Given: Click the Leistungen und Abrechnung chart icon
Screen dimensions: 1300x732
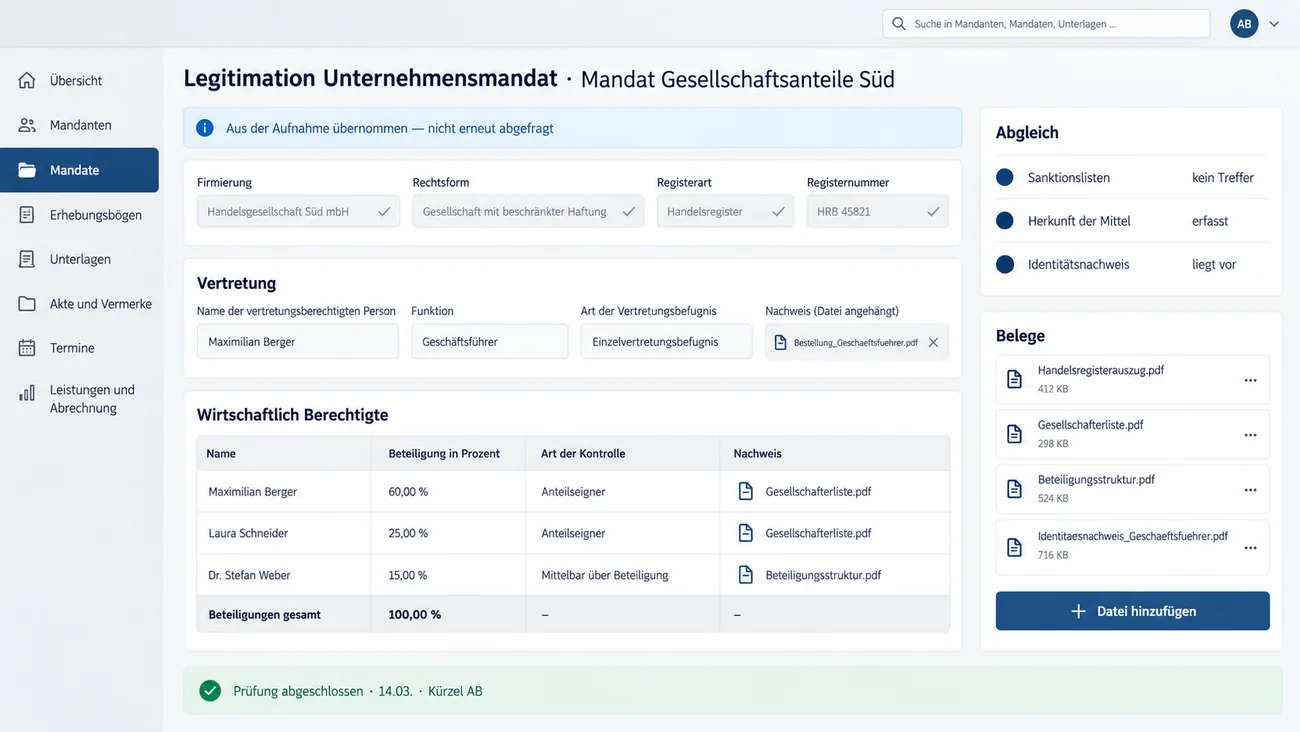Looking at the screenshot, I should (27, 393).
